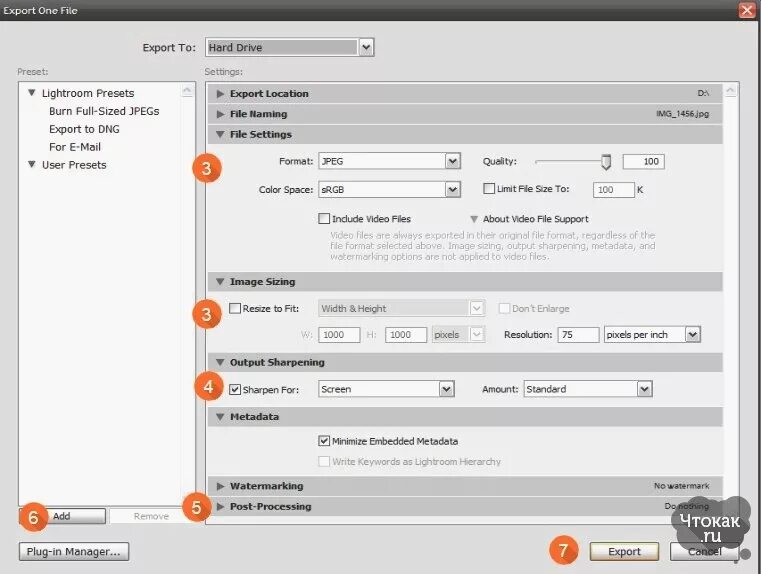Collapse the Metadata section
The image size is (761, 574).
point(220,417)
